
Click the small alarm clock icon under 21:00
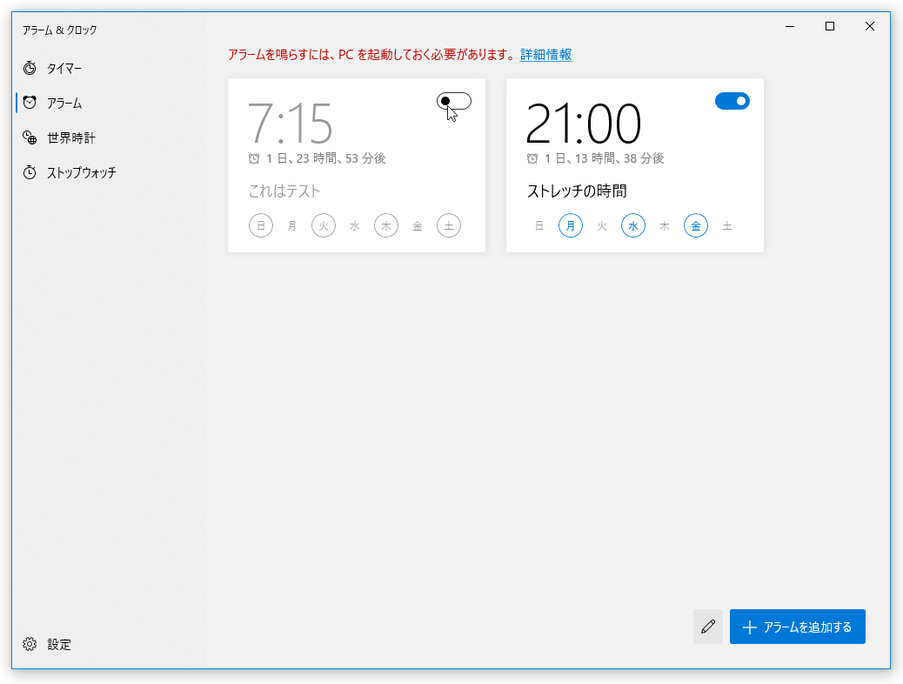[x=532, y=158]
